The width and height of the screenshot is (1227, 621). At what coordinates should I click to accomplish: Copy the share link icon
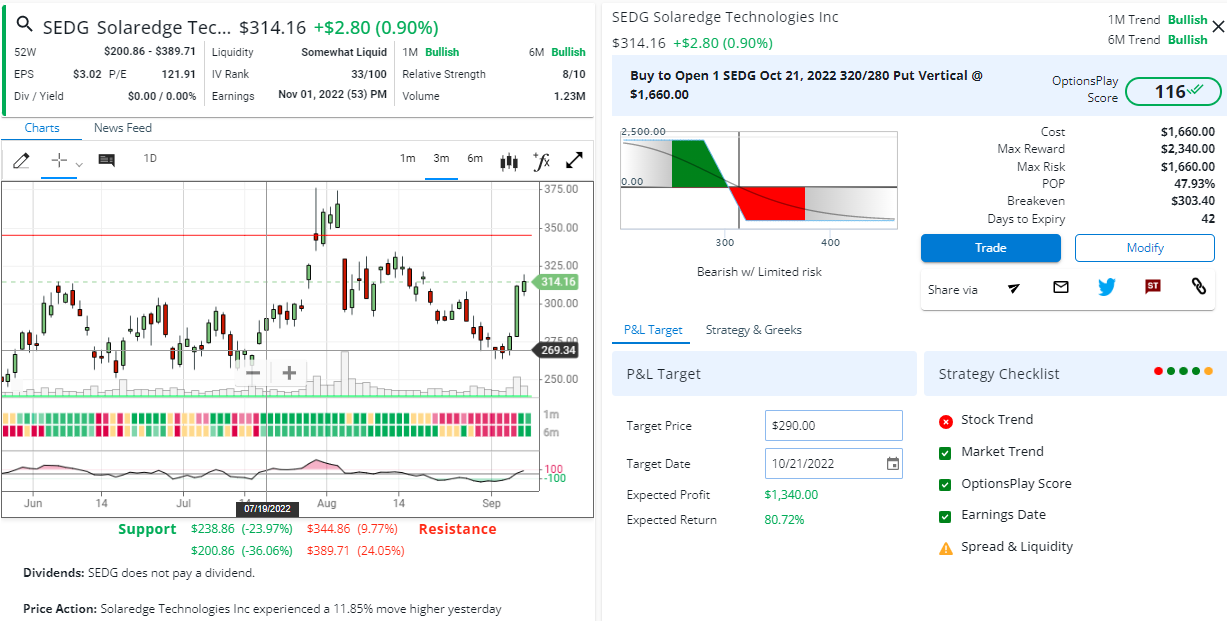[x=1199, y=287]
